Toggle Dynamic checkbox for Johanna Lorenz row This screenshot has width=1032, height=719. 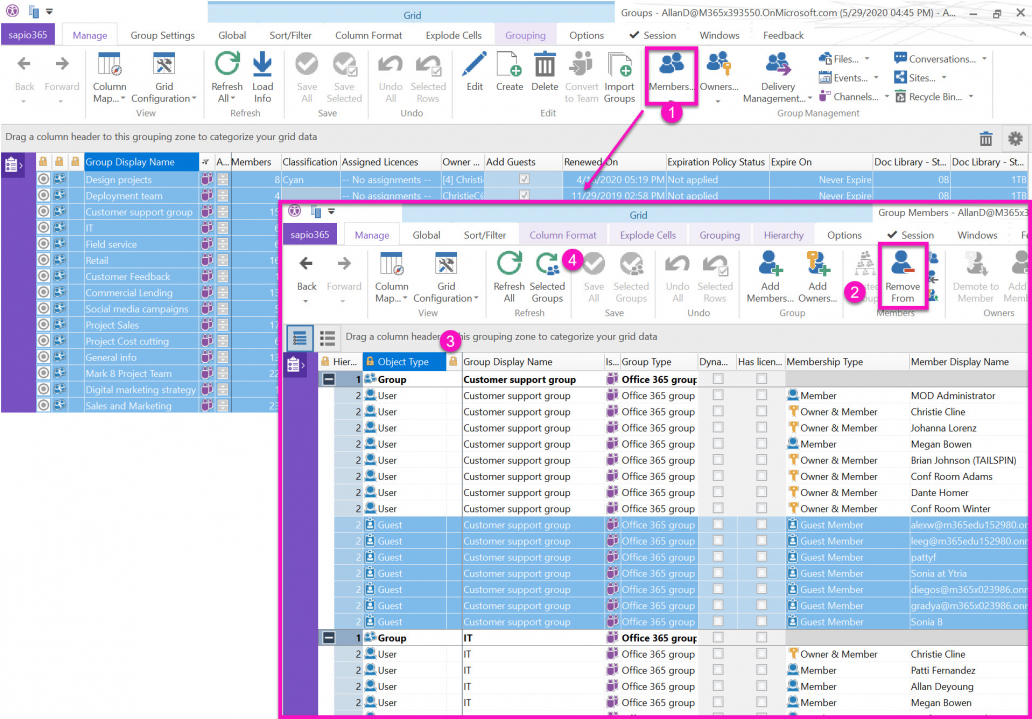(718, 427)
